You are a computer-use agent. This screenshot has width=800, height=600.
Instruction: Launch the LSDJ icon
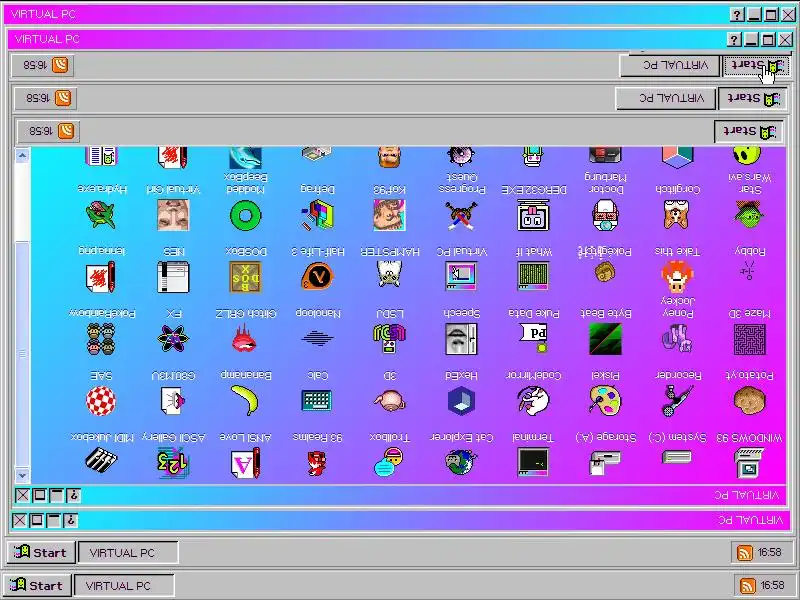389,339
